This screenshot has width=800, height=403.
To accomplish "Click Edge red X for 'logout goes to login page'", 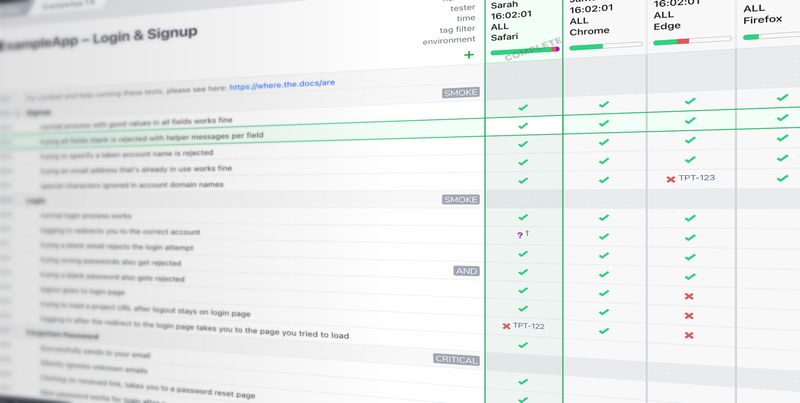I will (689, 316).
